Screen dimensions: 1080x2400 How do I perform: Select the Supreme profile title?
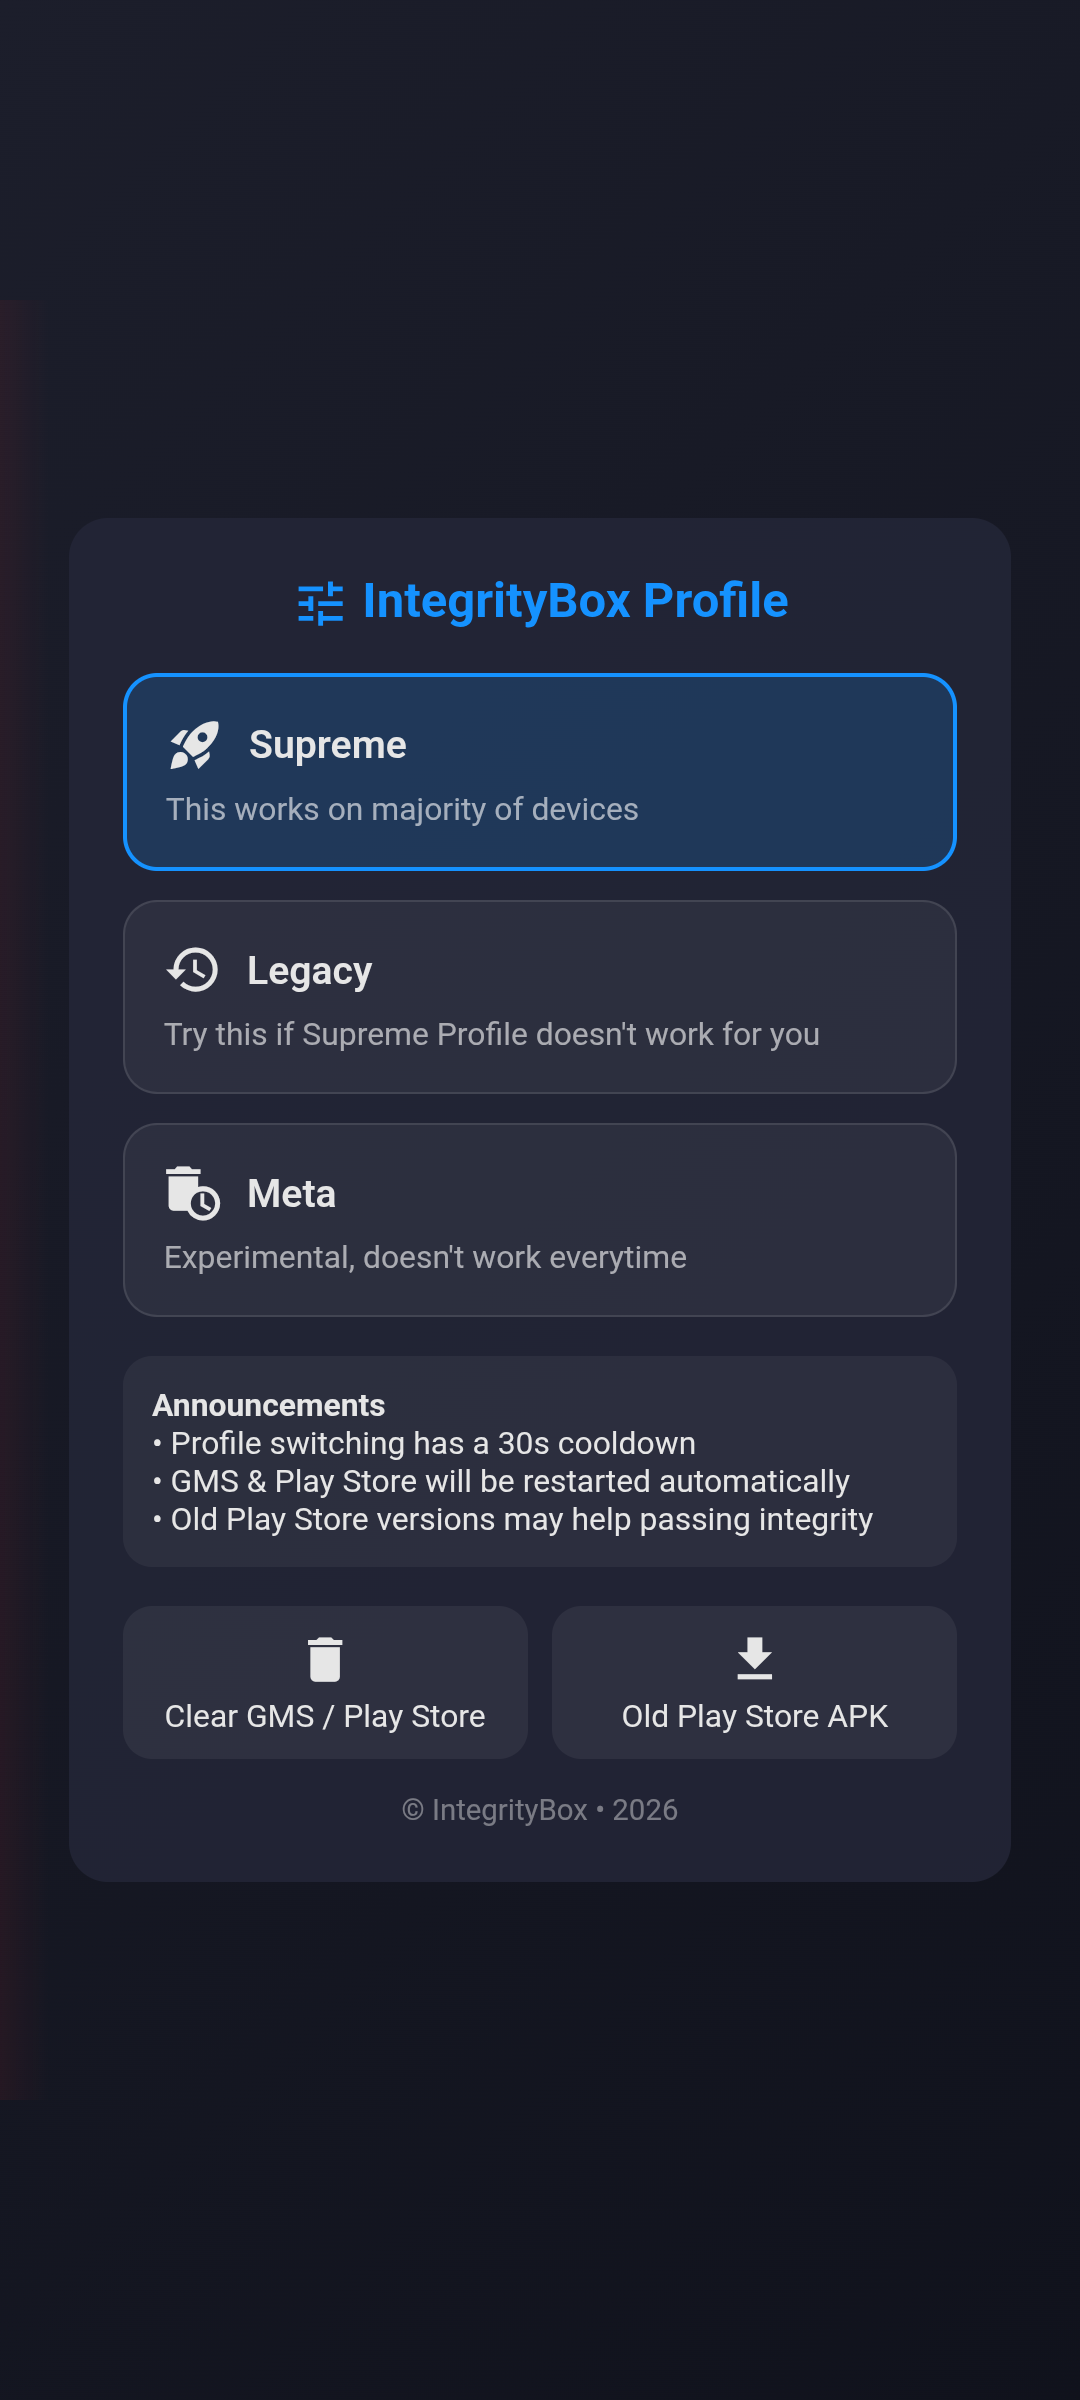(327, 745)
